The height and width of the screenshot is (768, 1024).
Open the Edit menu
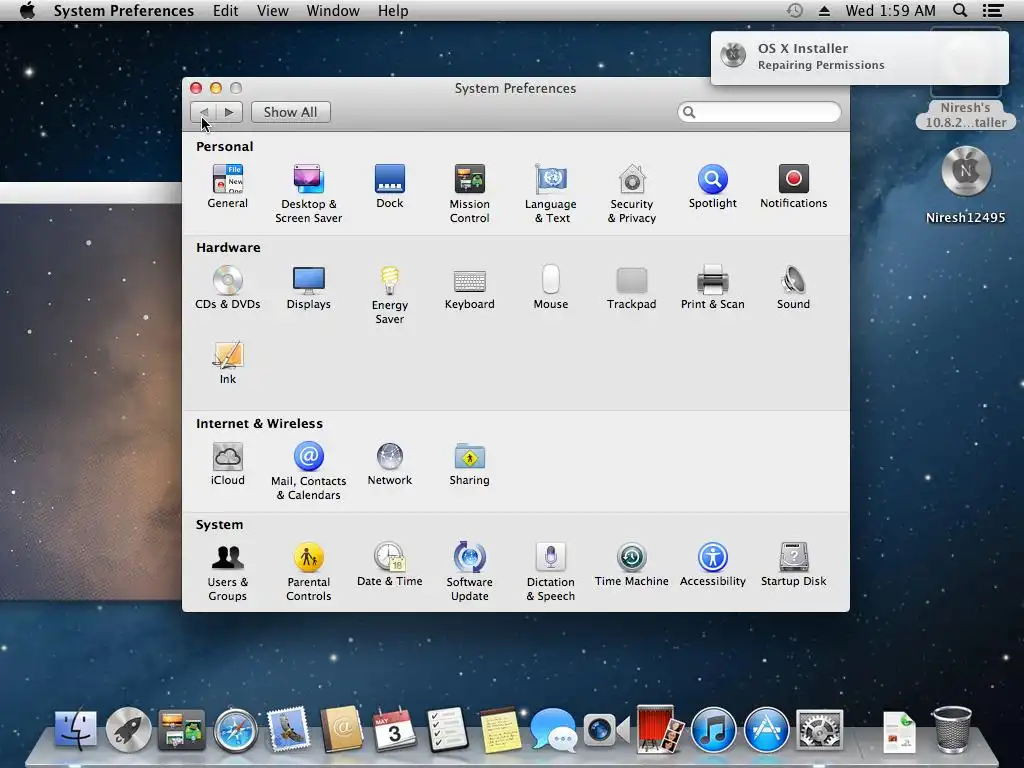tap(225, 10)
